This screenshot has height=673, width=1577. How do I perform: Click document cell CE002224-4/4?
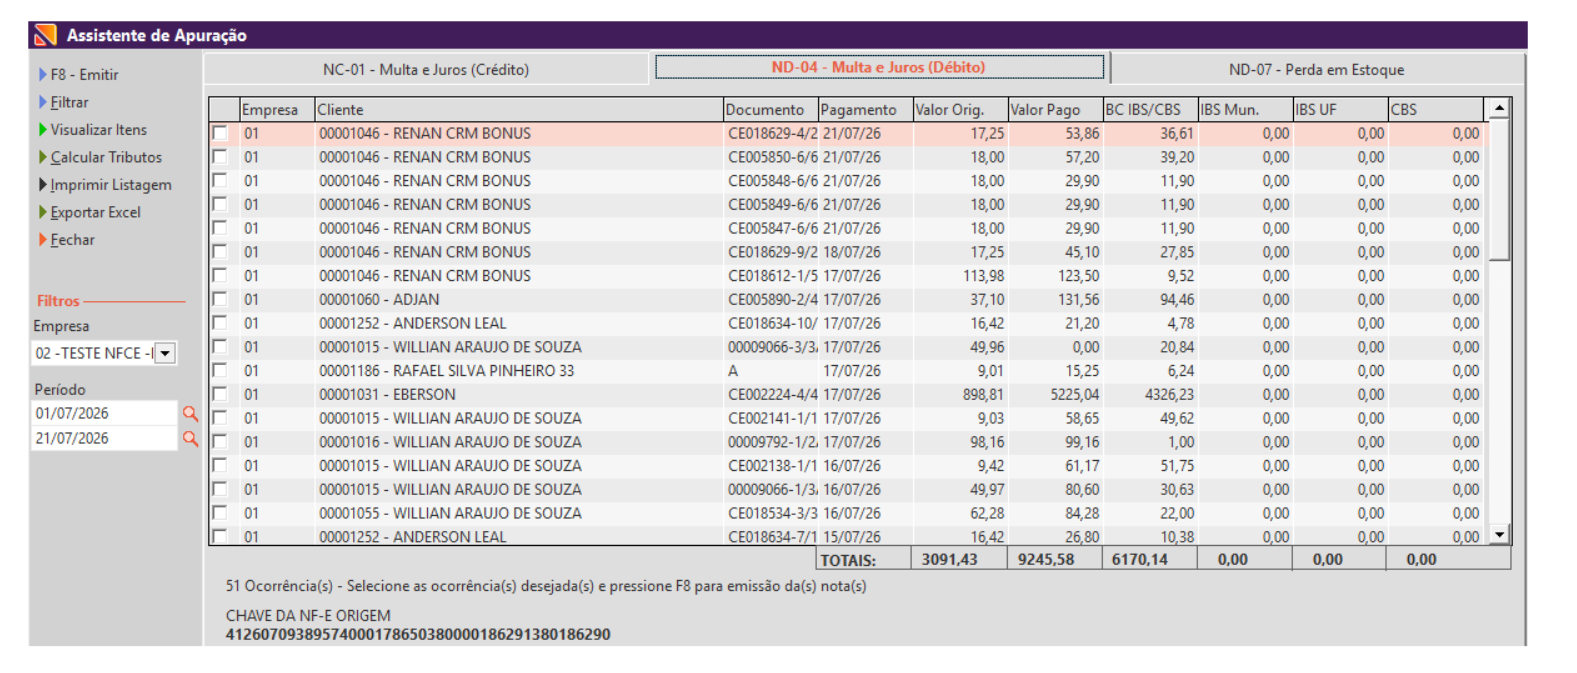tap(772, 395)
